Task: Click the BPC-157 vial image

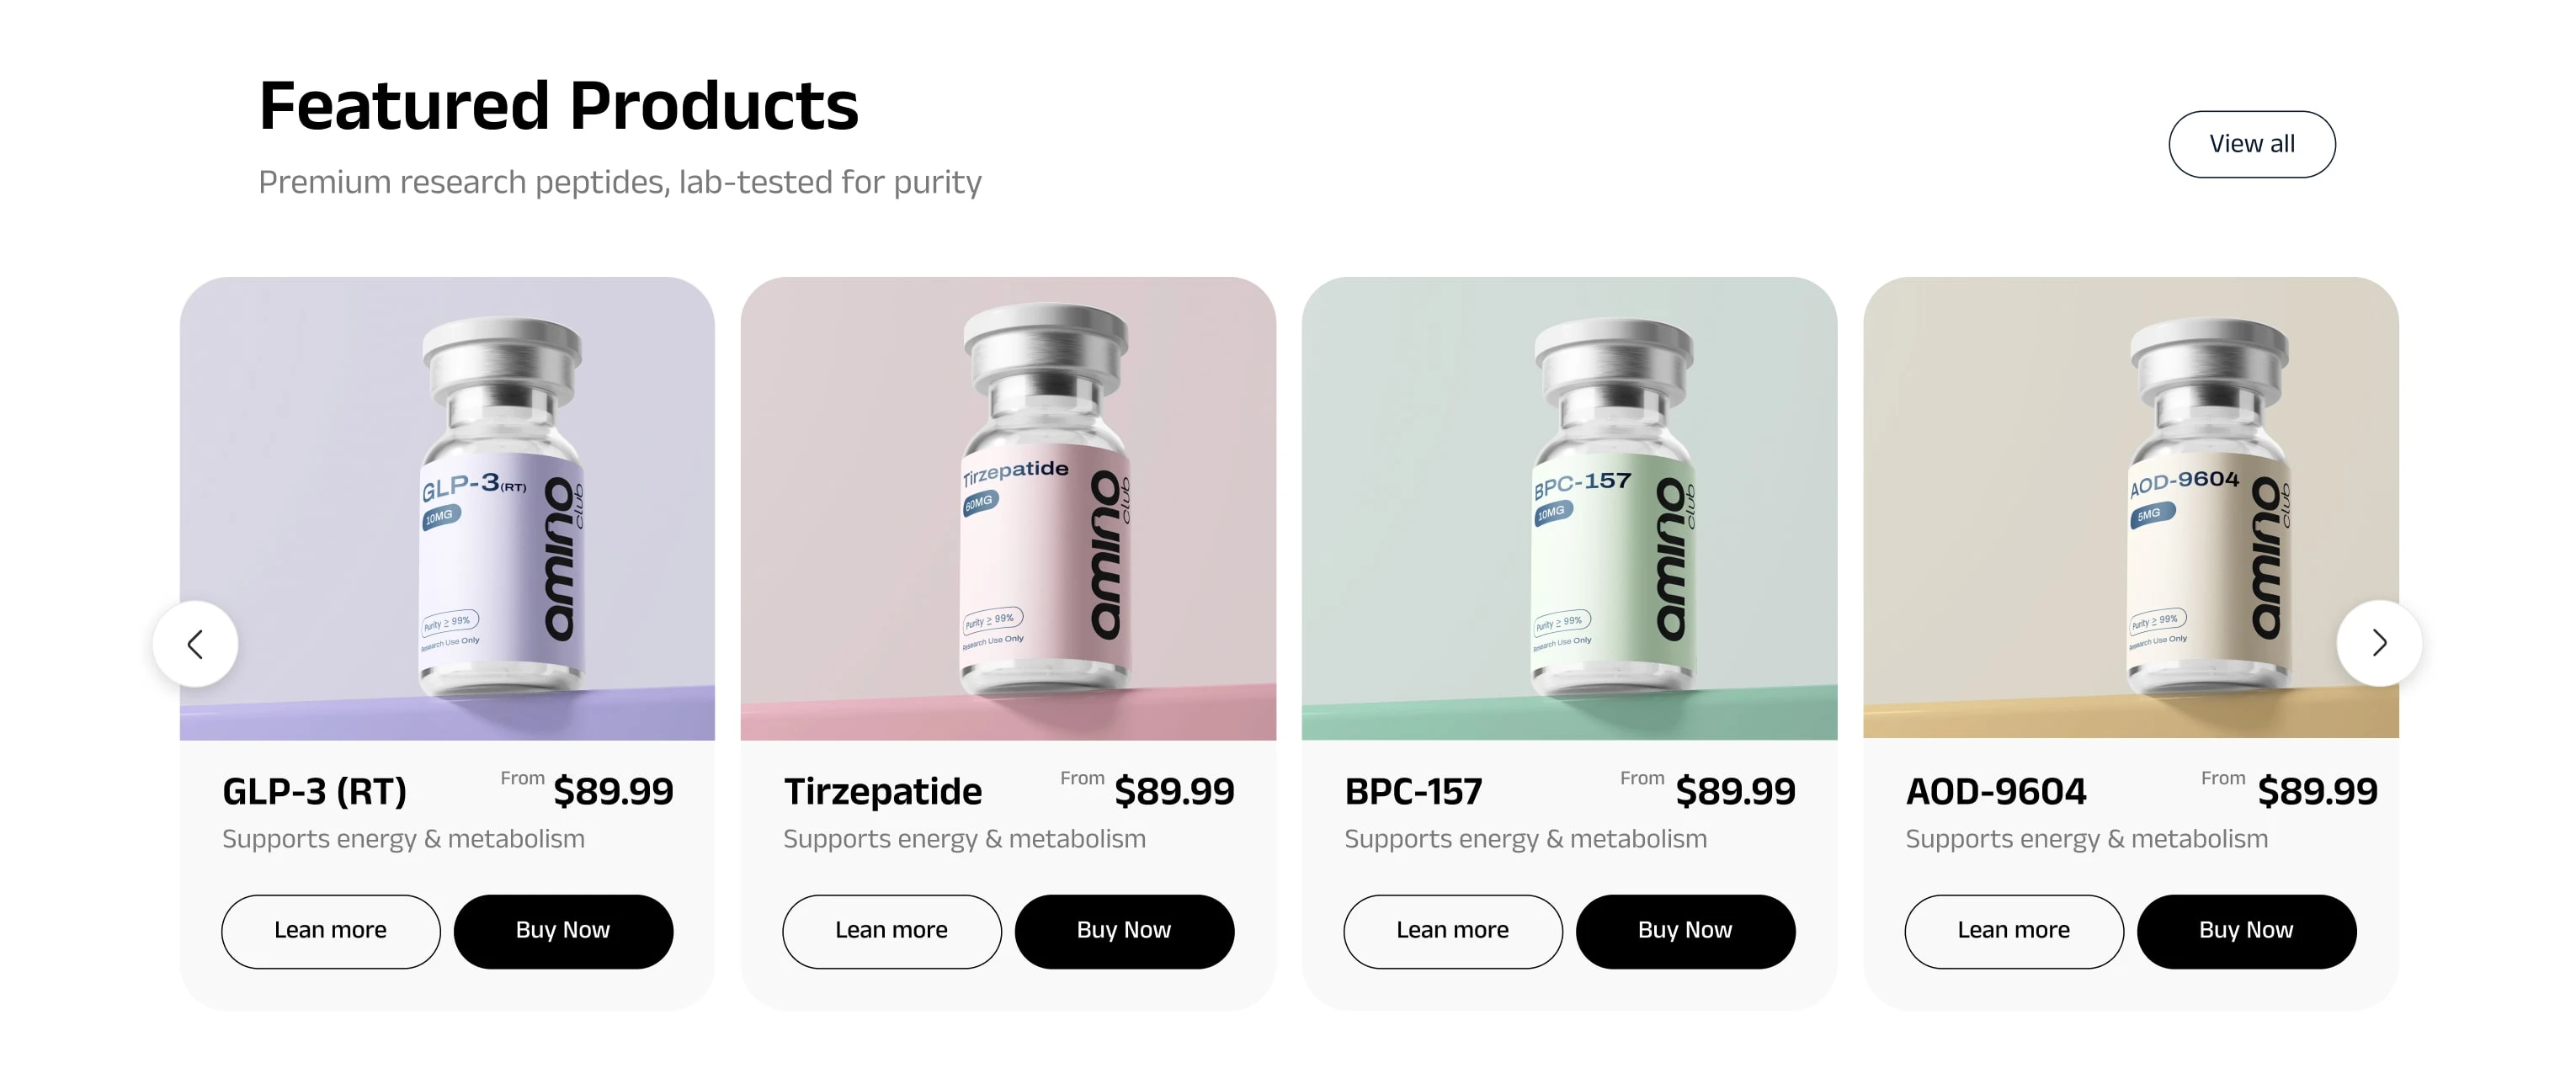Action: click(x=1569, y=508)
